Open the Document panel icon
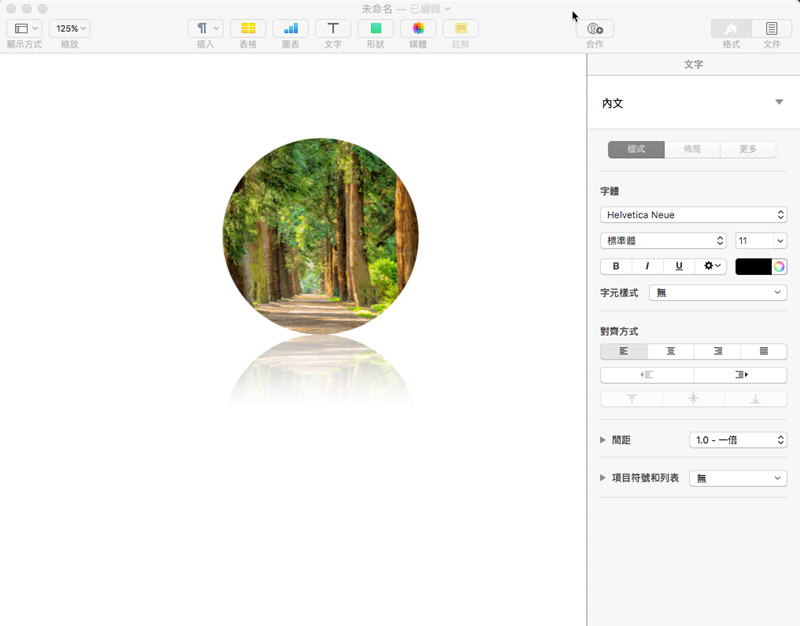This screenshot has height=626, width=800. click(771, 29)
